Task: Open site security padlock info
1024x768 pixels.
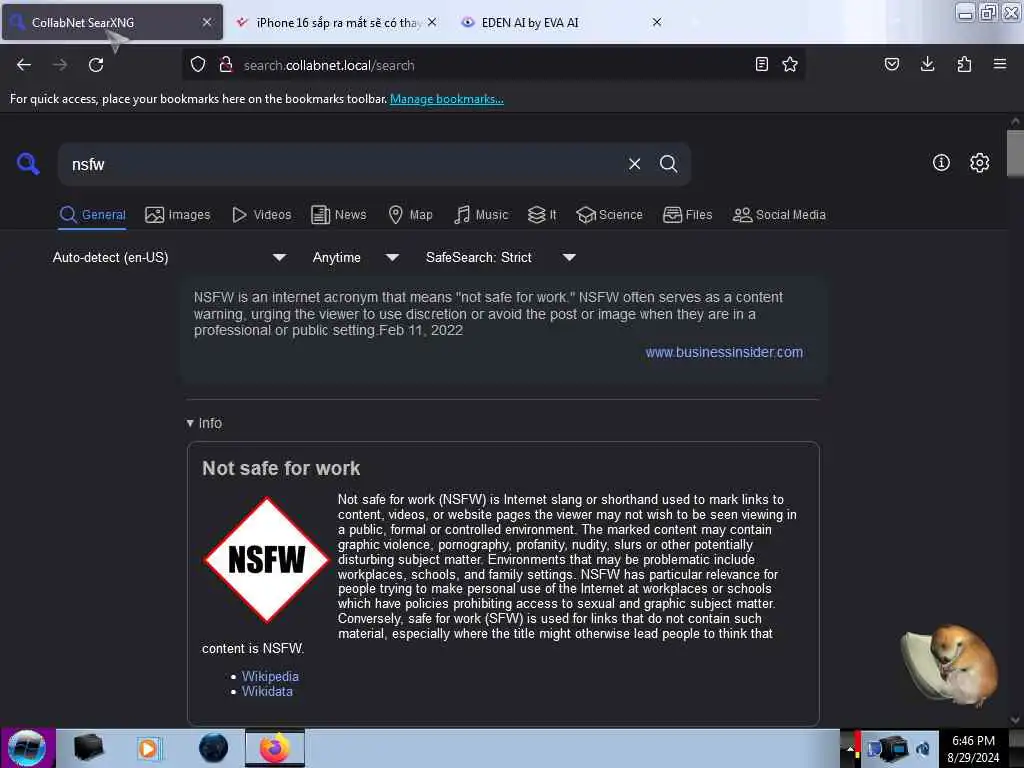Action: point(226,64)
